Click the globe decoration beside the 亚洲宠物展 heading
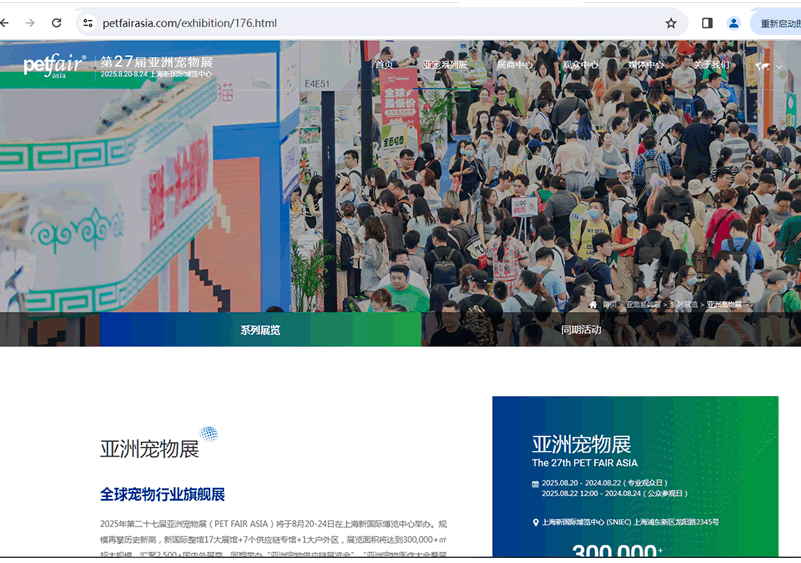Viewport: 801px width, 563px height. coord(208,434)
